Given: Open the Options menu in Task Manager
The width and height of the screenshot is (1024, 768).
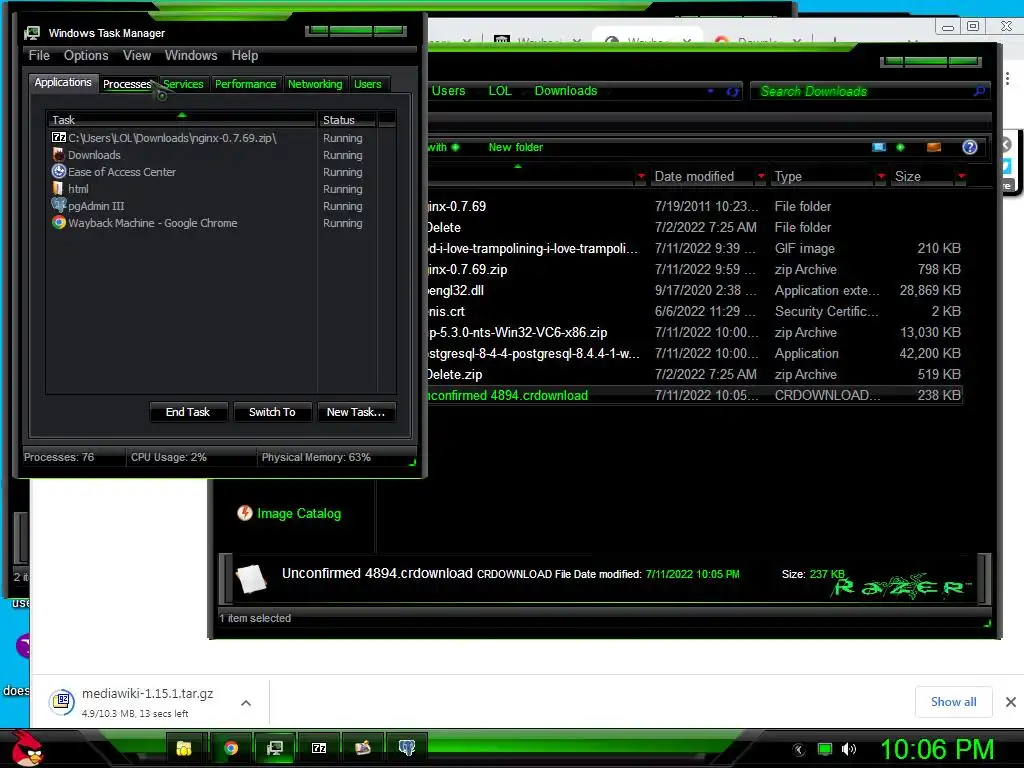Looking at the screenshot, I should click(x=86, y=56).
